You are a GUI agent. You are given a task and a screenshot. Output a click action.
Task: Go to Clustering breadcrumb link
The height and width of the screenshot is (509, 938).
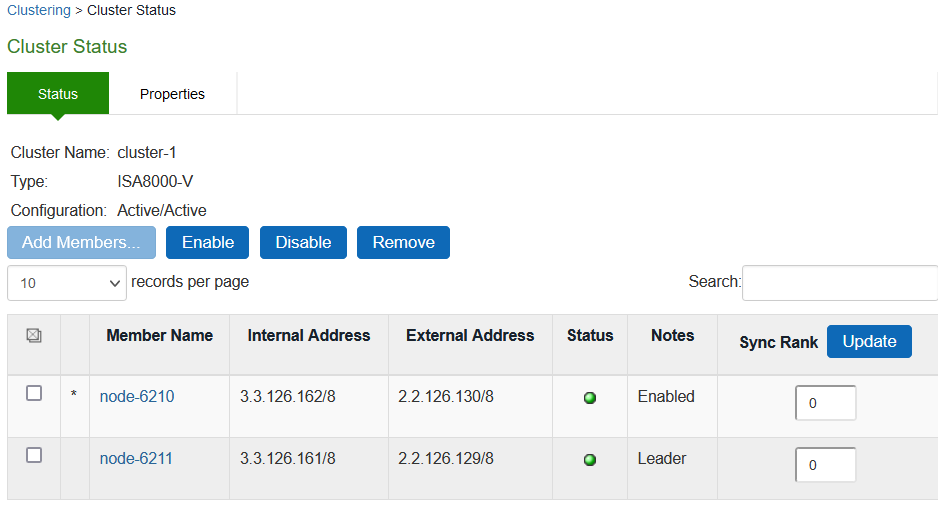[x=39, y=11]
